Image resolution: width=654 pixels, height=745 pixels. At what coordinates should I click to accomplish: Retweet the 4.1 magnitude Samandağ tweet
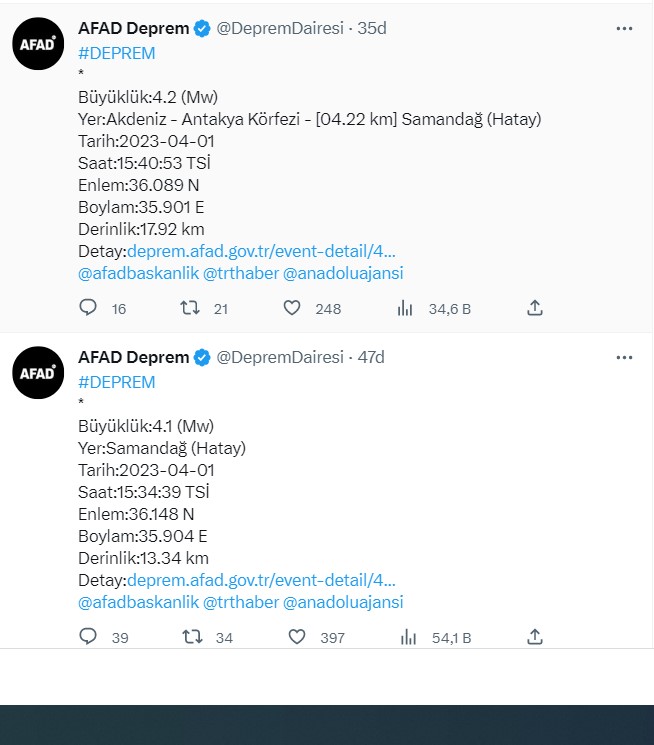[x=189, y=637]
